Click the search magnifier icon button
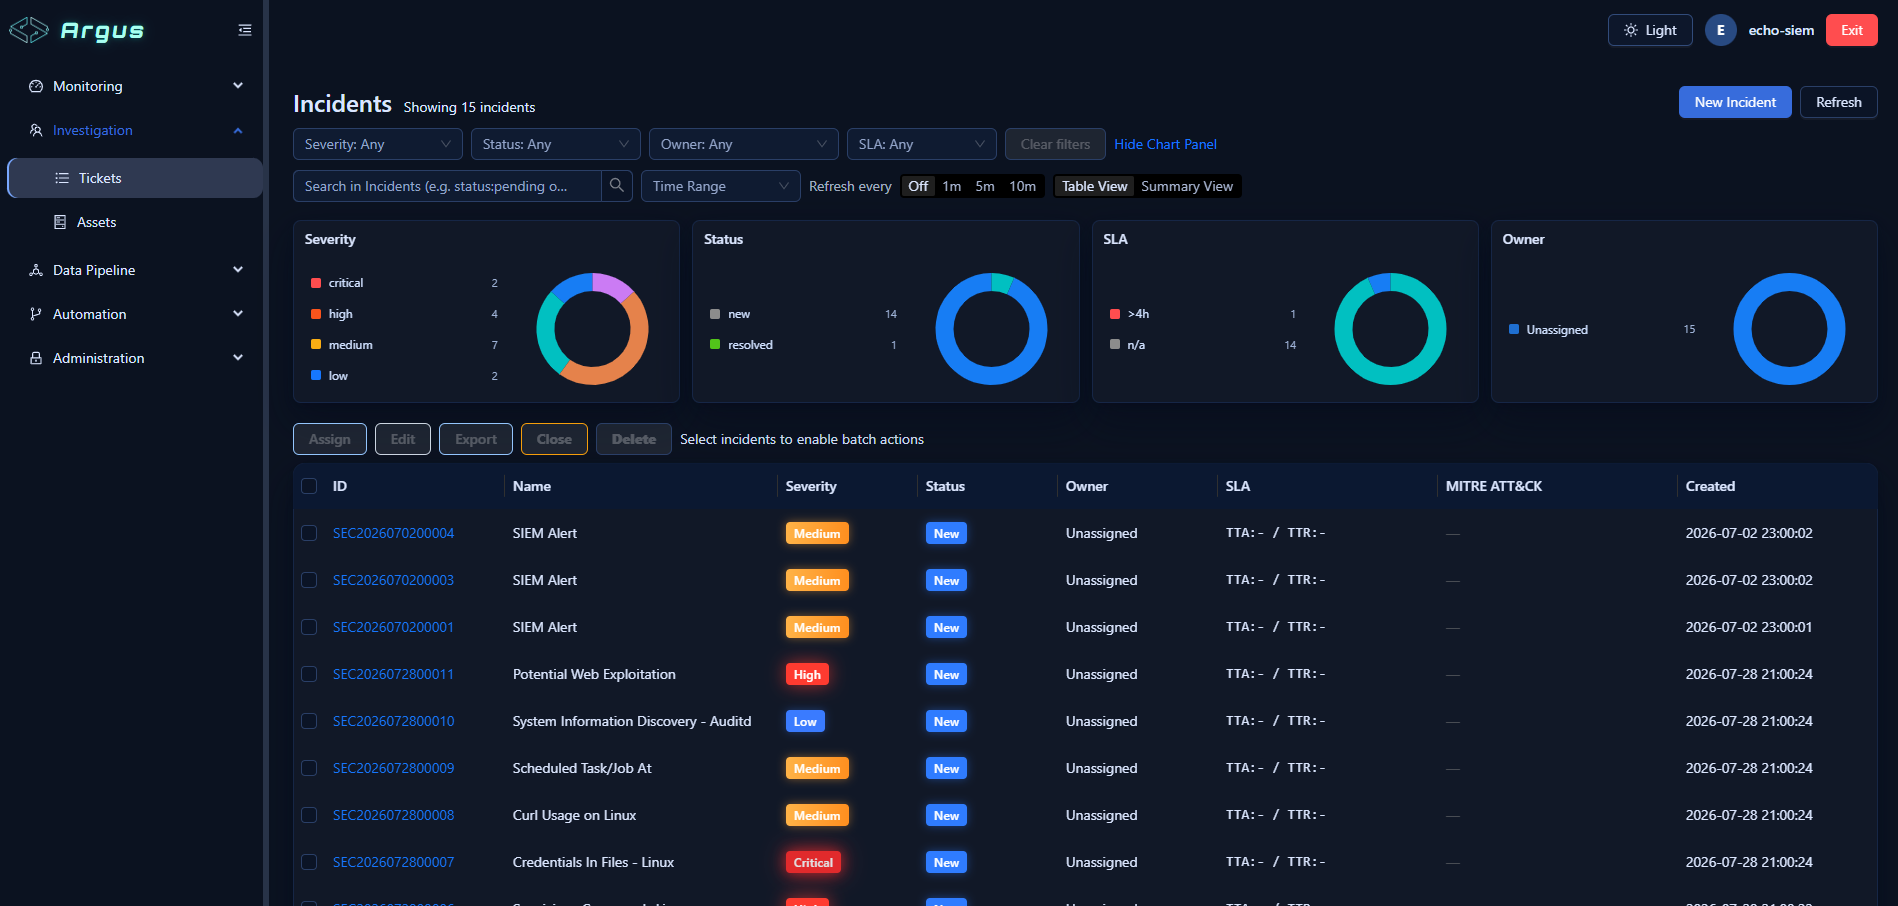This screenshot has height=906, width=1898. pos(617,186)
